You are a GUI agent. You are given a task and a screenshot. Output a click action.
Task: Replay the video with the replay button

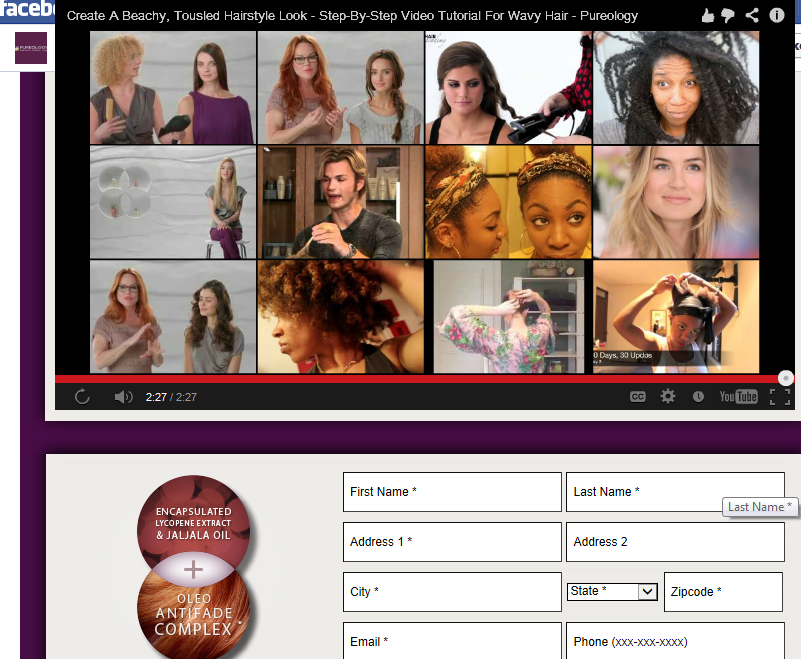coord(82,397)
